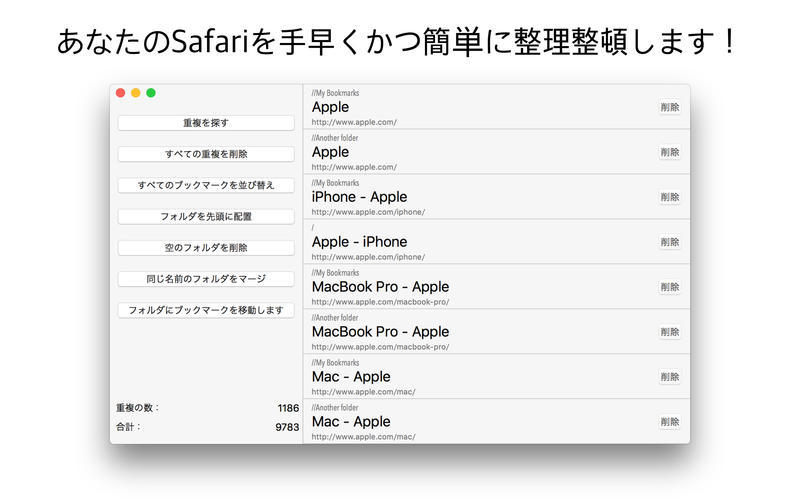Select the iPhone - Apple bookmark title

(x=360, y=197)
